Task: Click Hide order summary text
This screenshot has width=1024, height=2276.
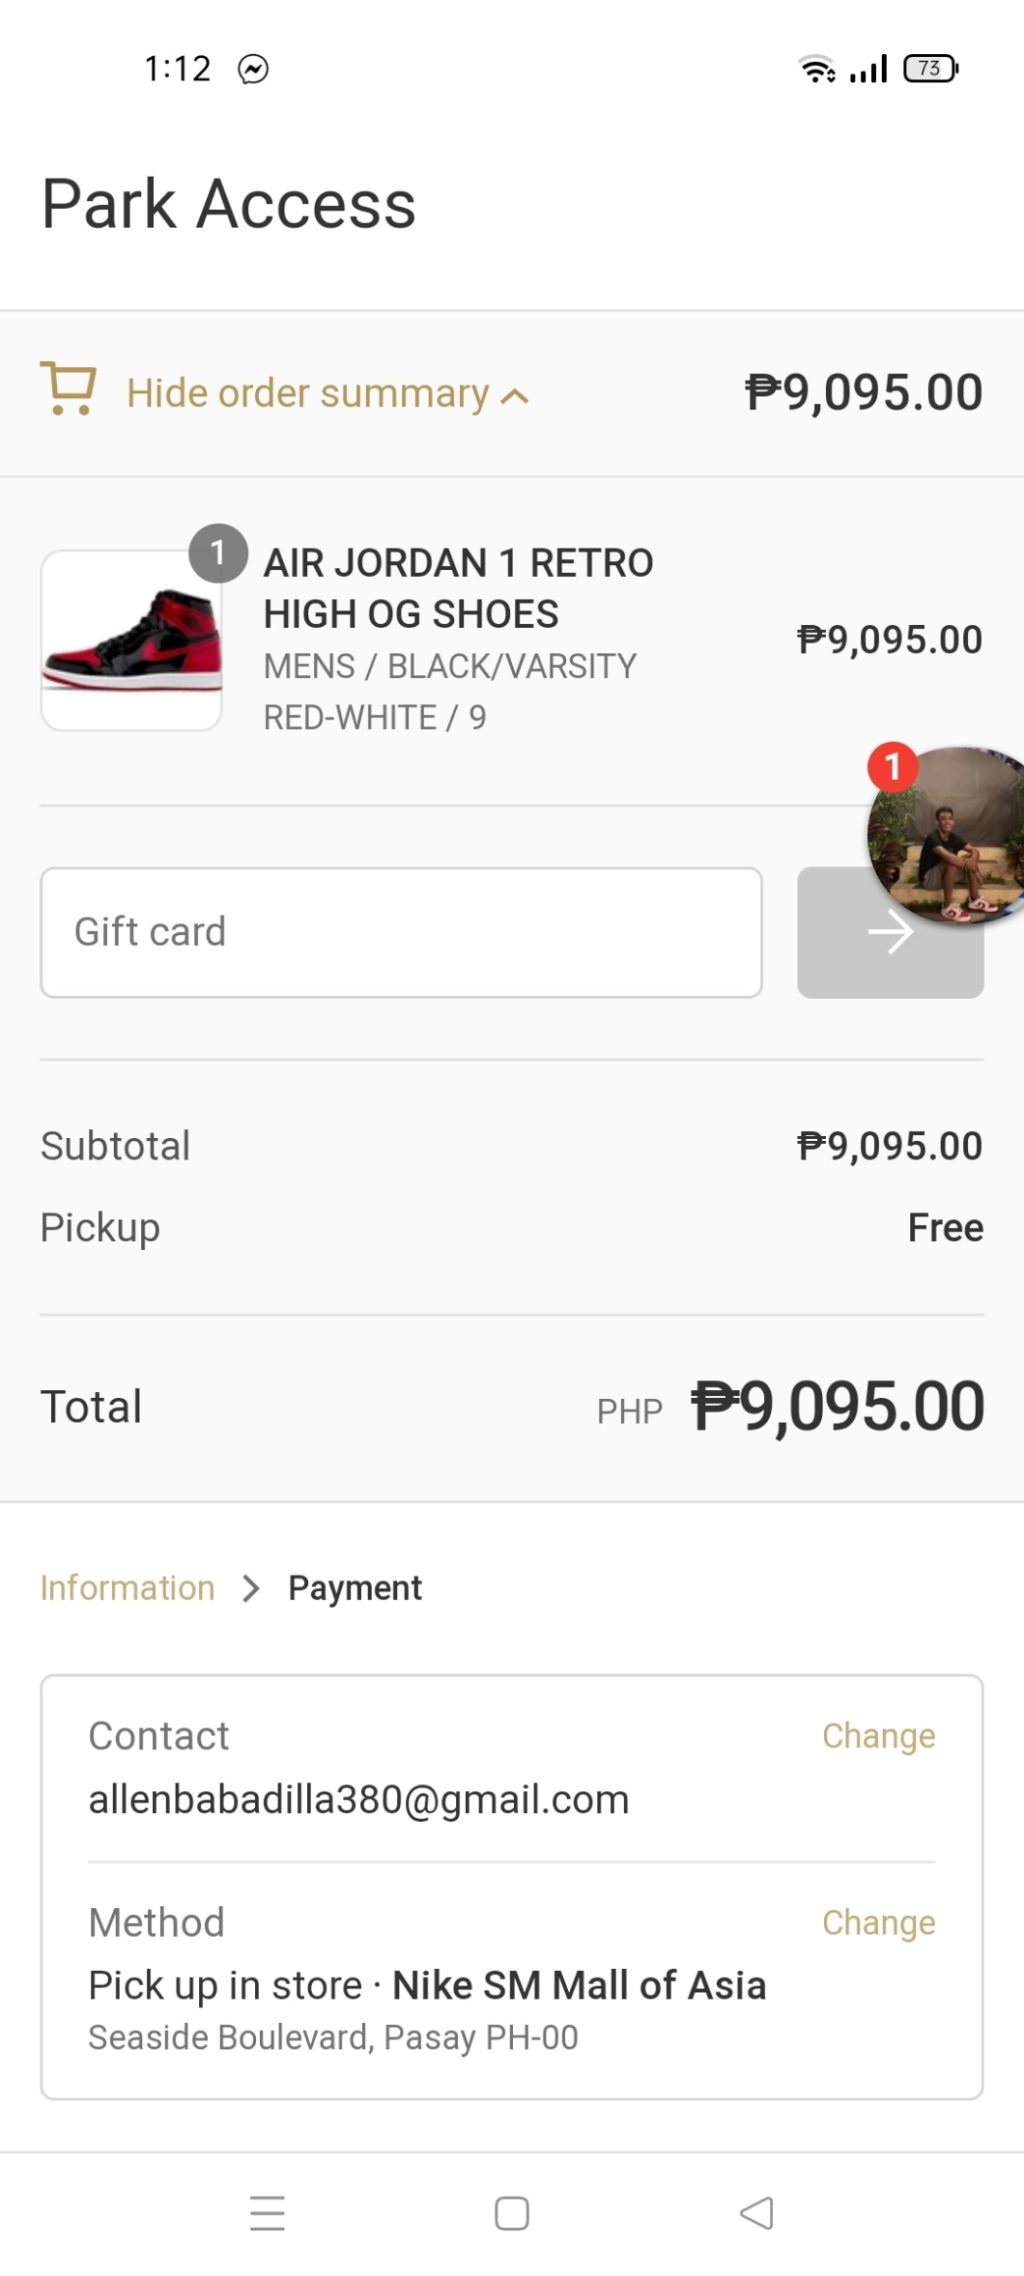Action: point(307,393)
